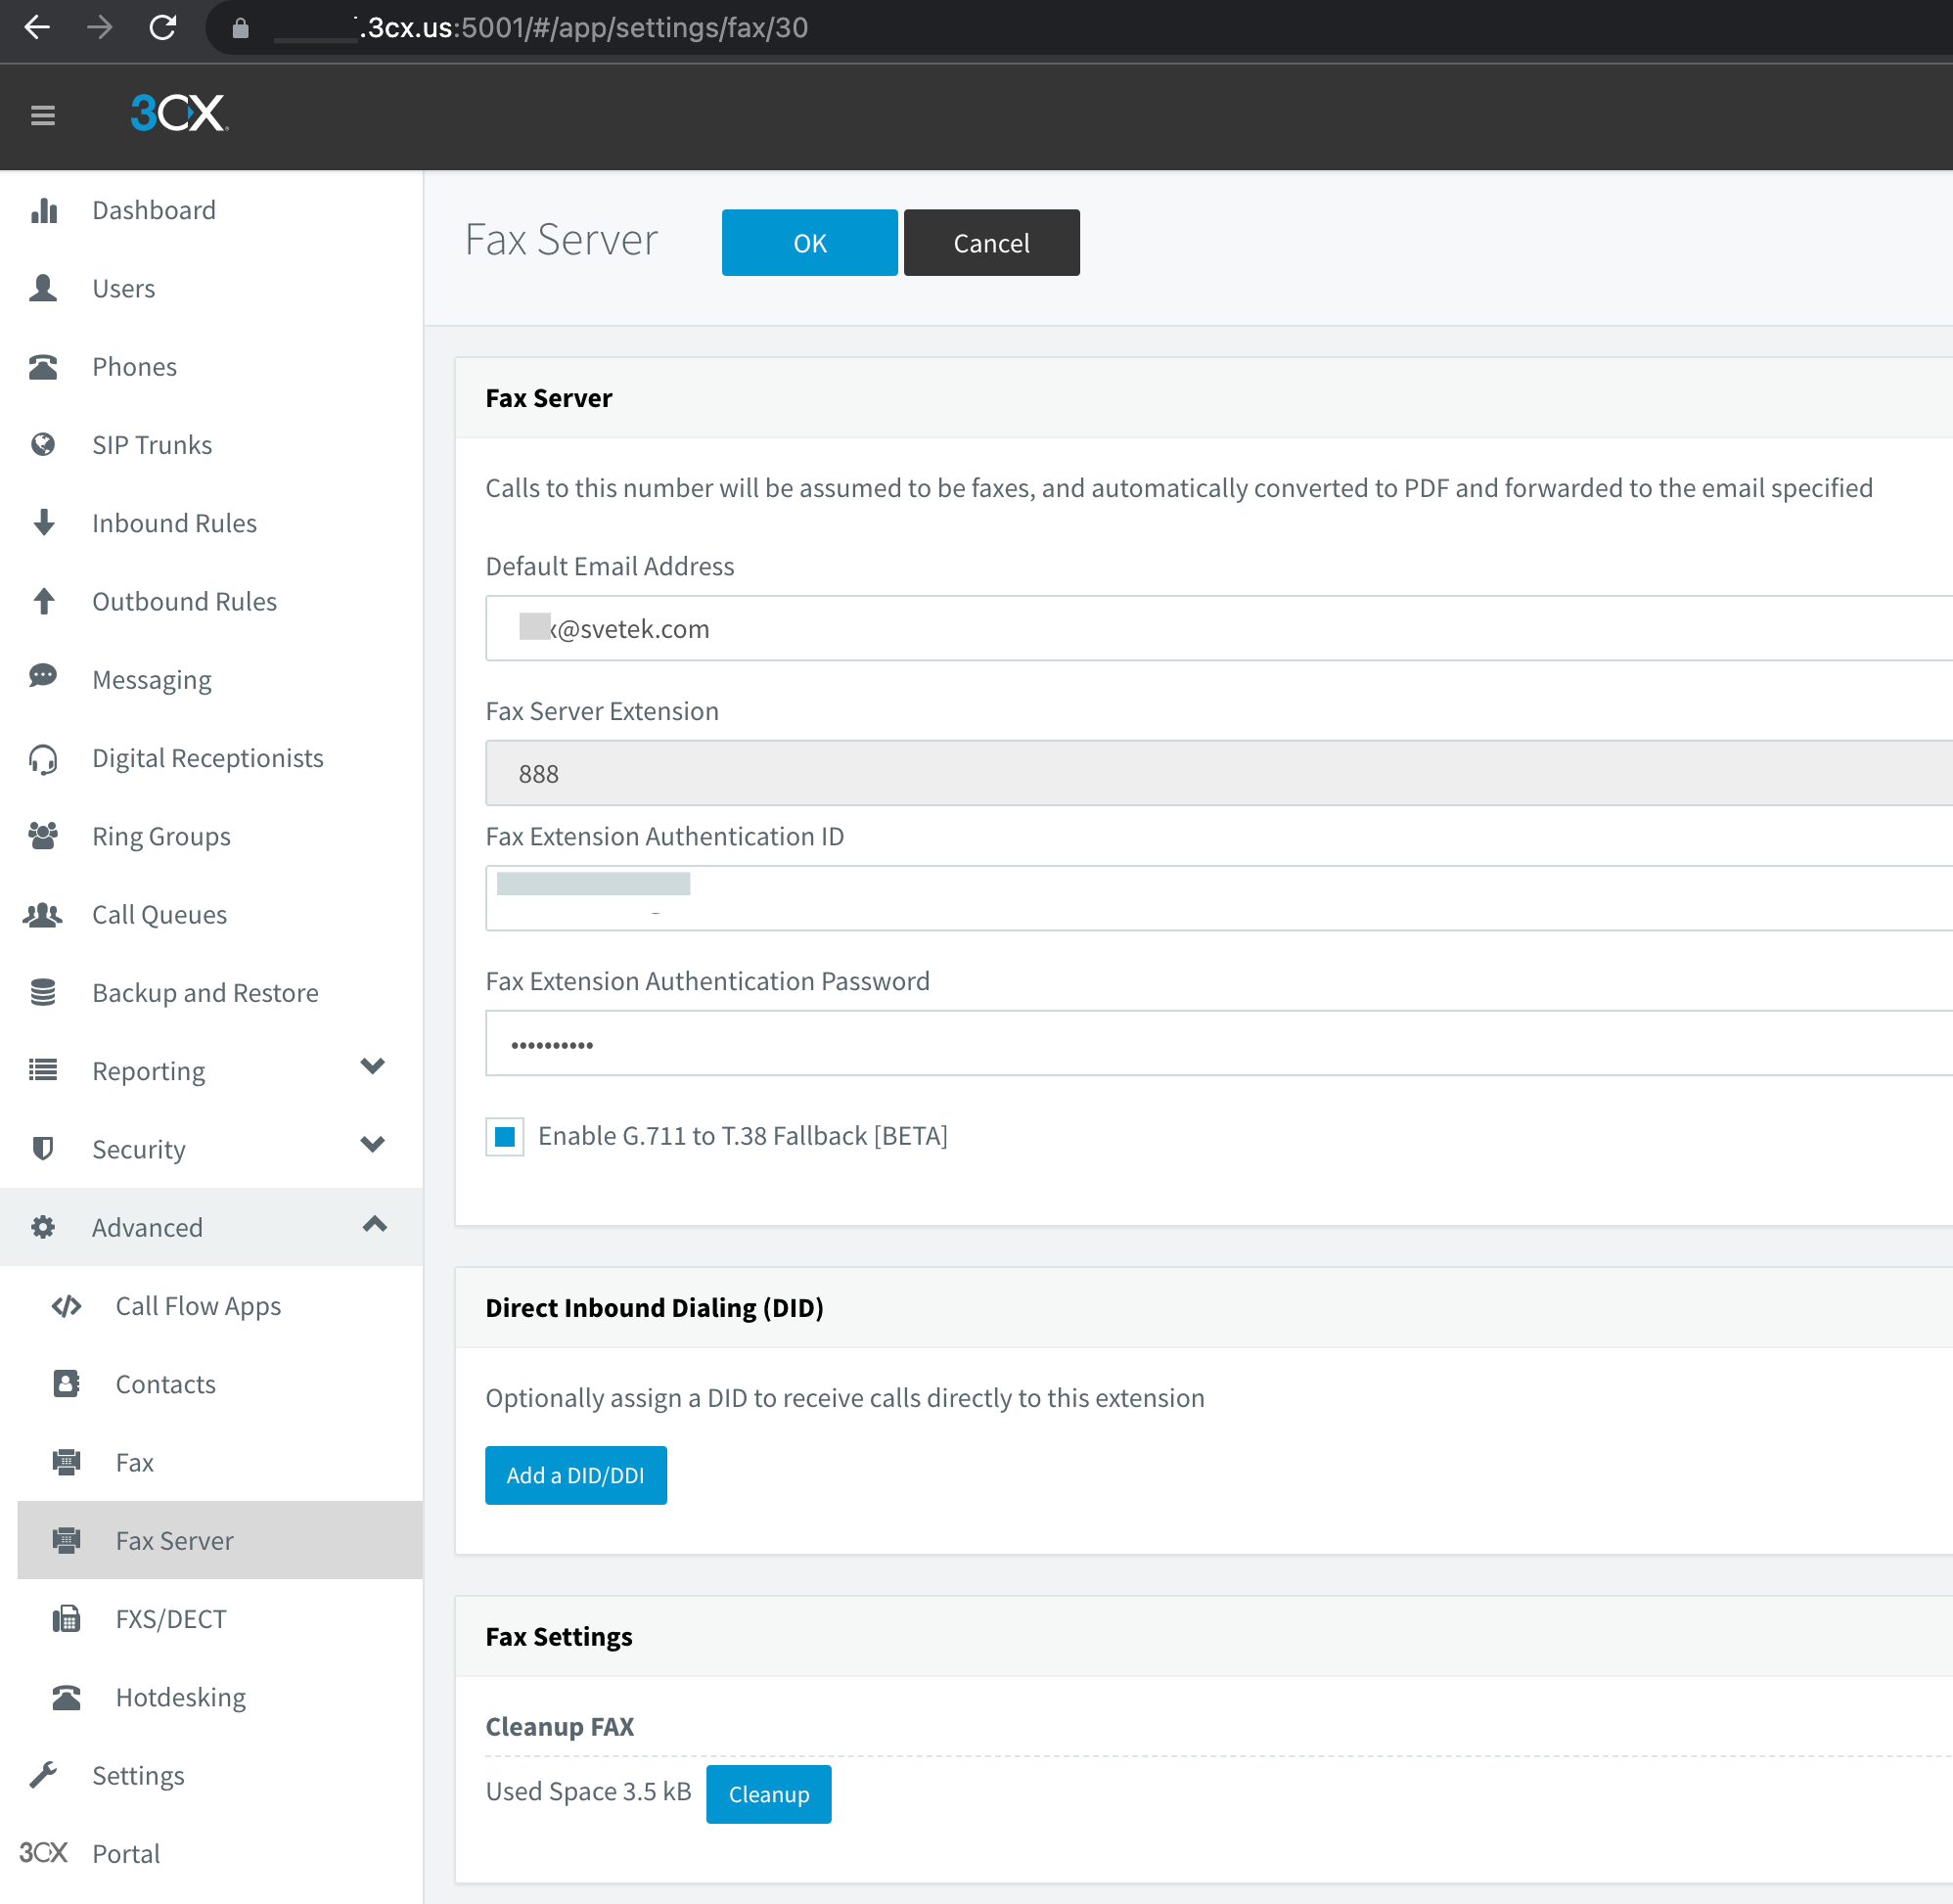
Task: Click the Settings wrench icon
Action: 43,1775
